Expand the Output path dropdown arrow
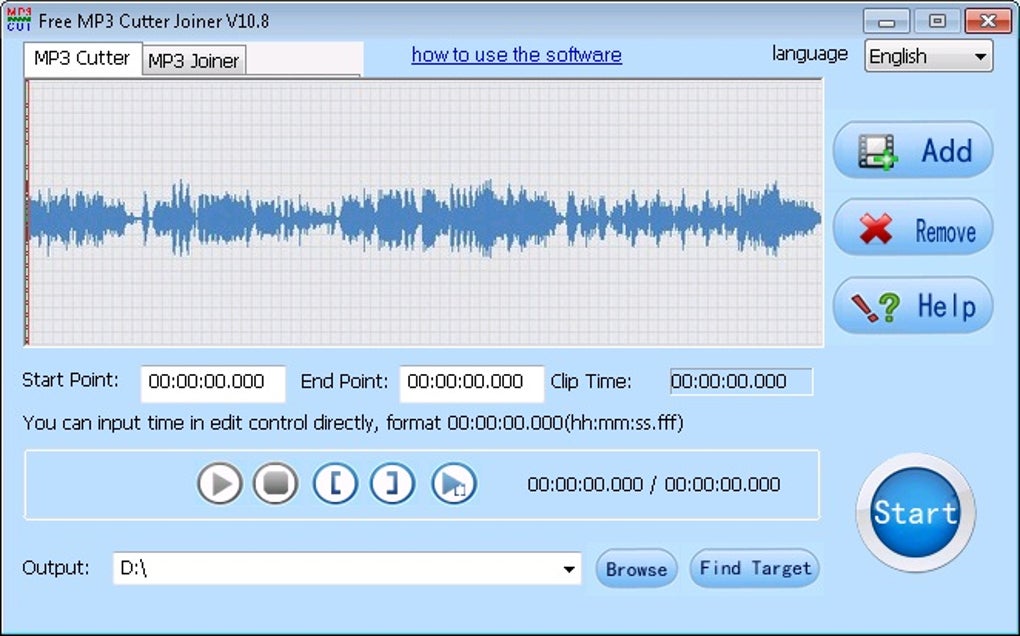This screenshot has height=636, width=1020. [x=569, y=569]
